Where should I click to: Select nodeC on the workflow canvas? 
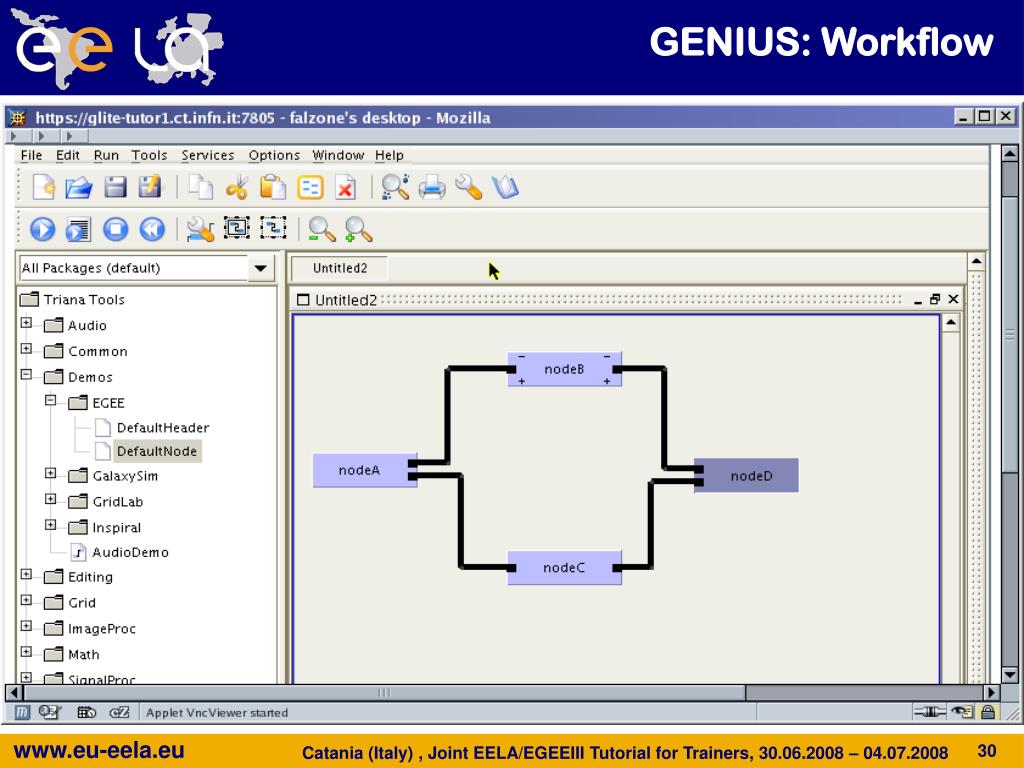coord(564,568)
